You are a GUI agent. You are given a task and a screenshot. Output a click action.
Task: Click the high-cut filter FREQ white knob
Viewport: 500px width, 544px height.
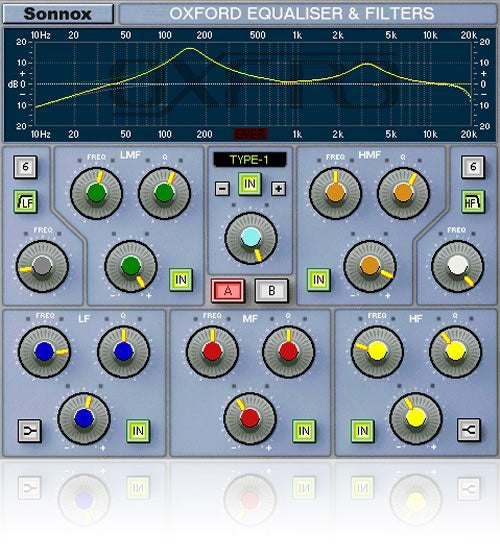point(457,266)
